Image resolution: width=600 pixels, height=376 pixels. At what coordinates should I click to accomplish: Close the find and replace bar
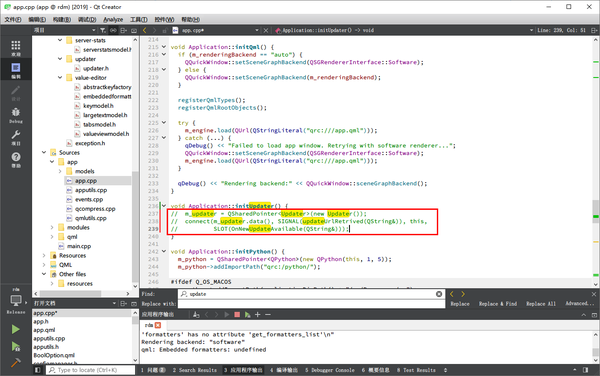point(594,294)
